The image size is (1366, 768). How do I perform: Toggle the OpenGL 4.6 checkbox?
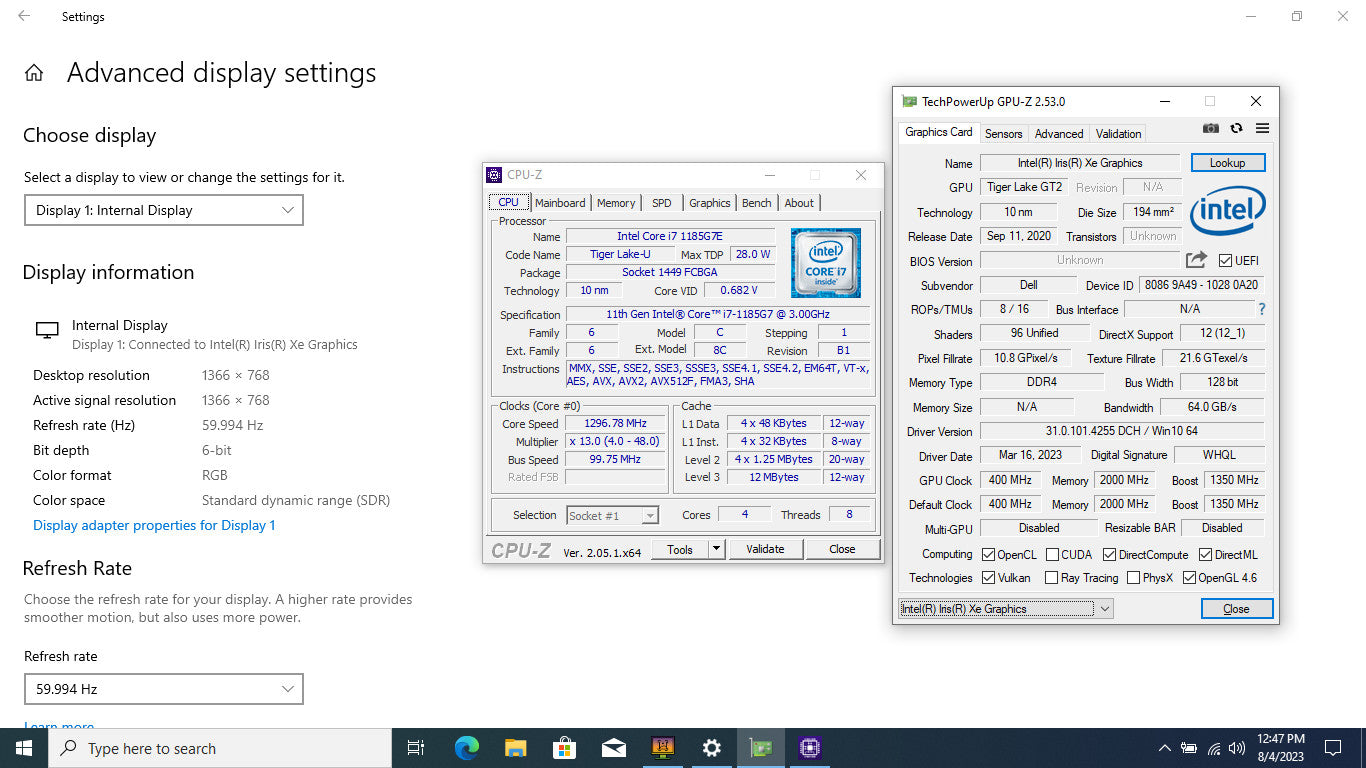[x=1189, y=578]
